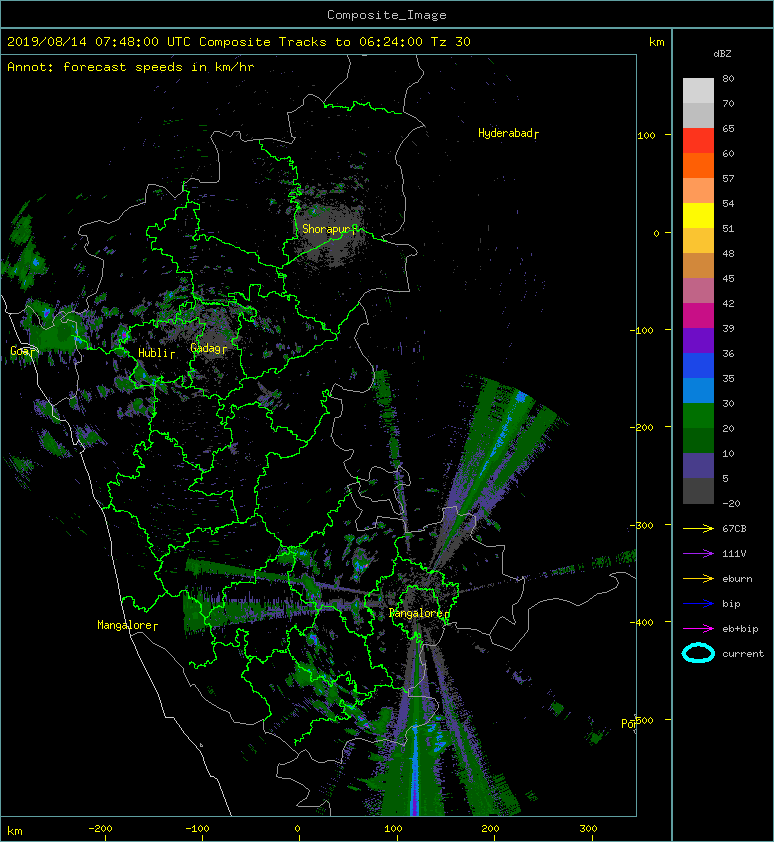
Task: Click the magenta eb+bip track arrow
Action: [x=698, y=629]
